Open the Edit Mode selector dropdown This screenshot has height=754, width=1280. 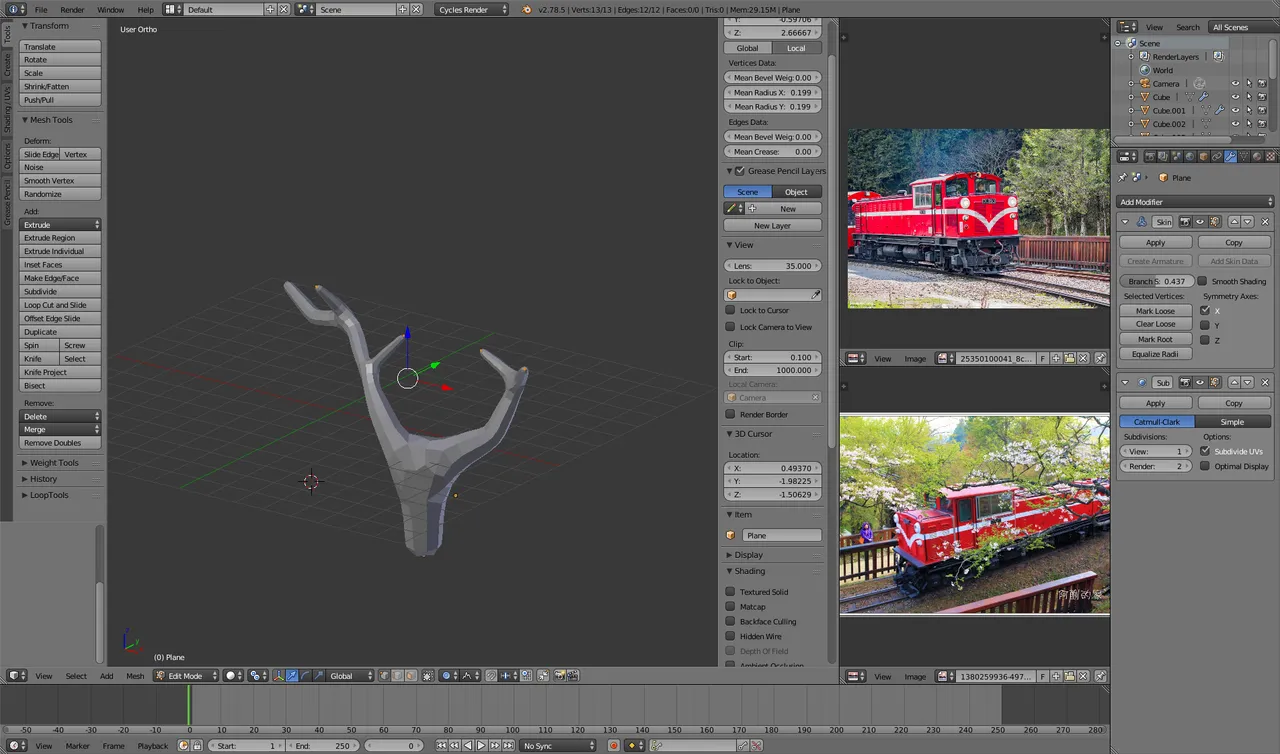click(x=185, y=676)
